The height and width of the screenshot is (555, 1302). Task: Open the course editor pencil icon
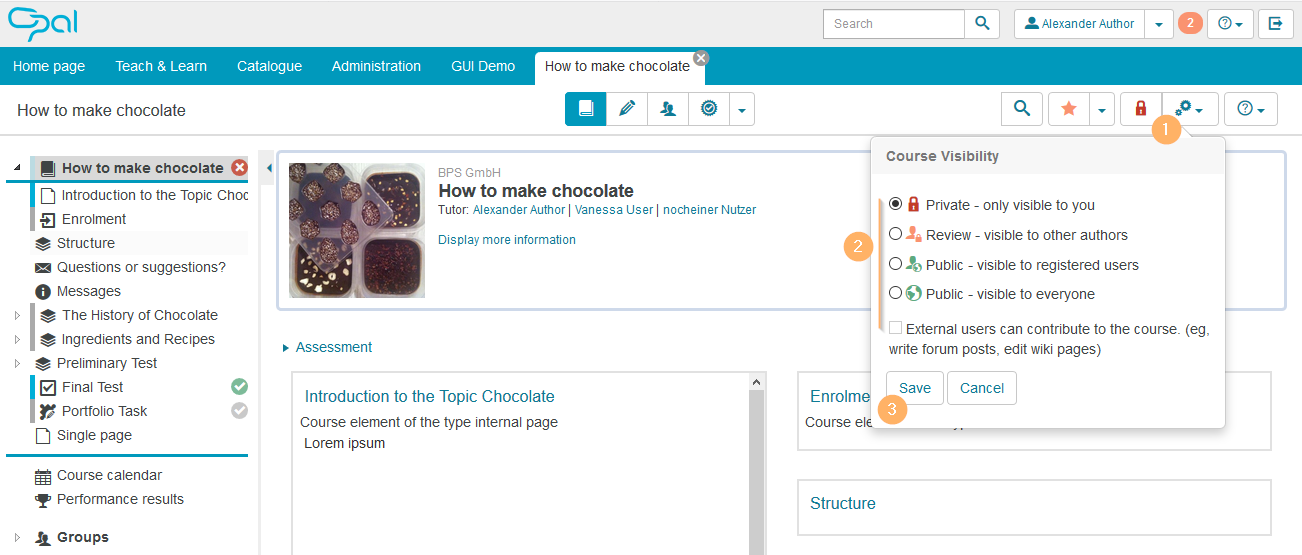pos(627,109)
